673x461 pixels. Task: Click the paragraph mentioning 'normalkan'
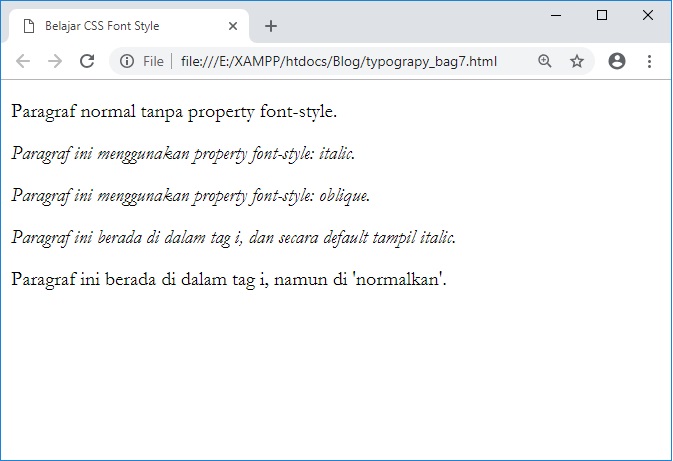pyautogui.click(x=228, y=279)
